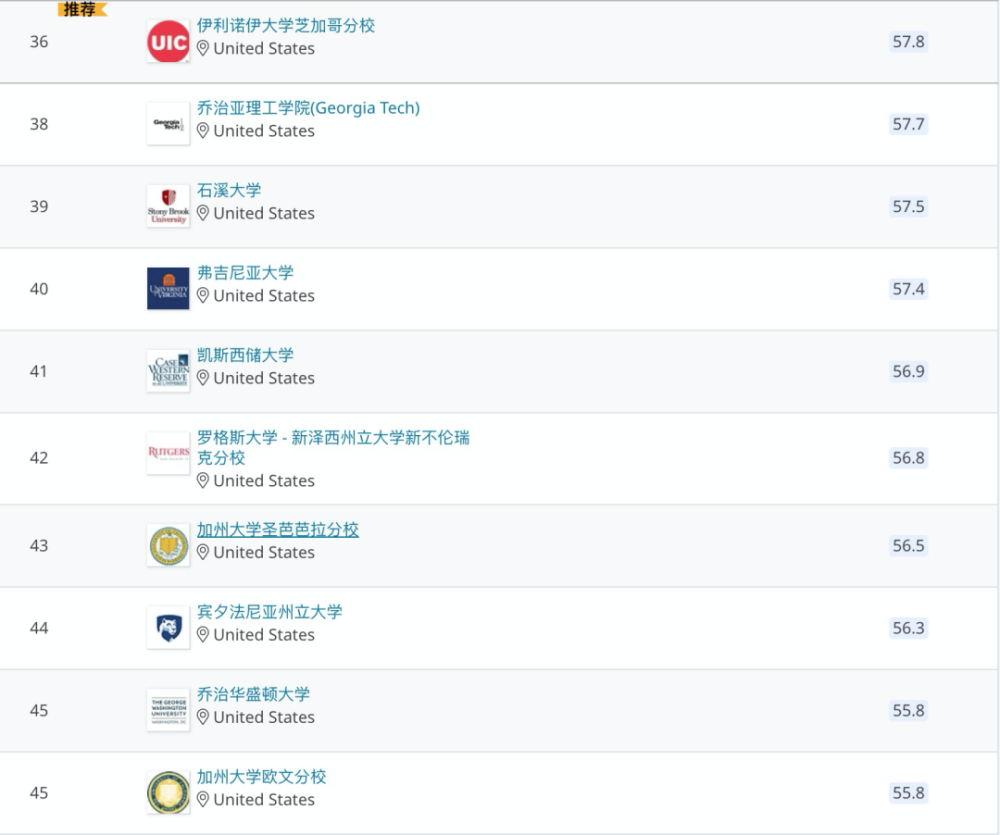Click "United States" under 加州大学欧文分校
The width and height of the screenshot is (1000, 835).
pos(264,799)
